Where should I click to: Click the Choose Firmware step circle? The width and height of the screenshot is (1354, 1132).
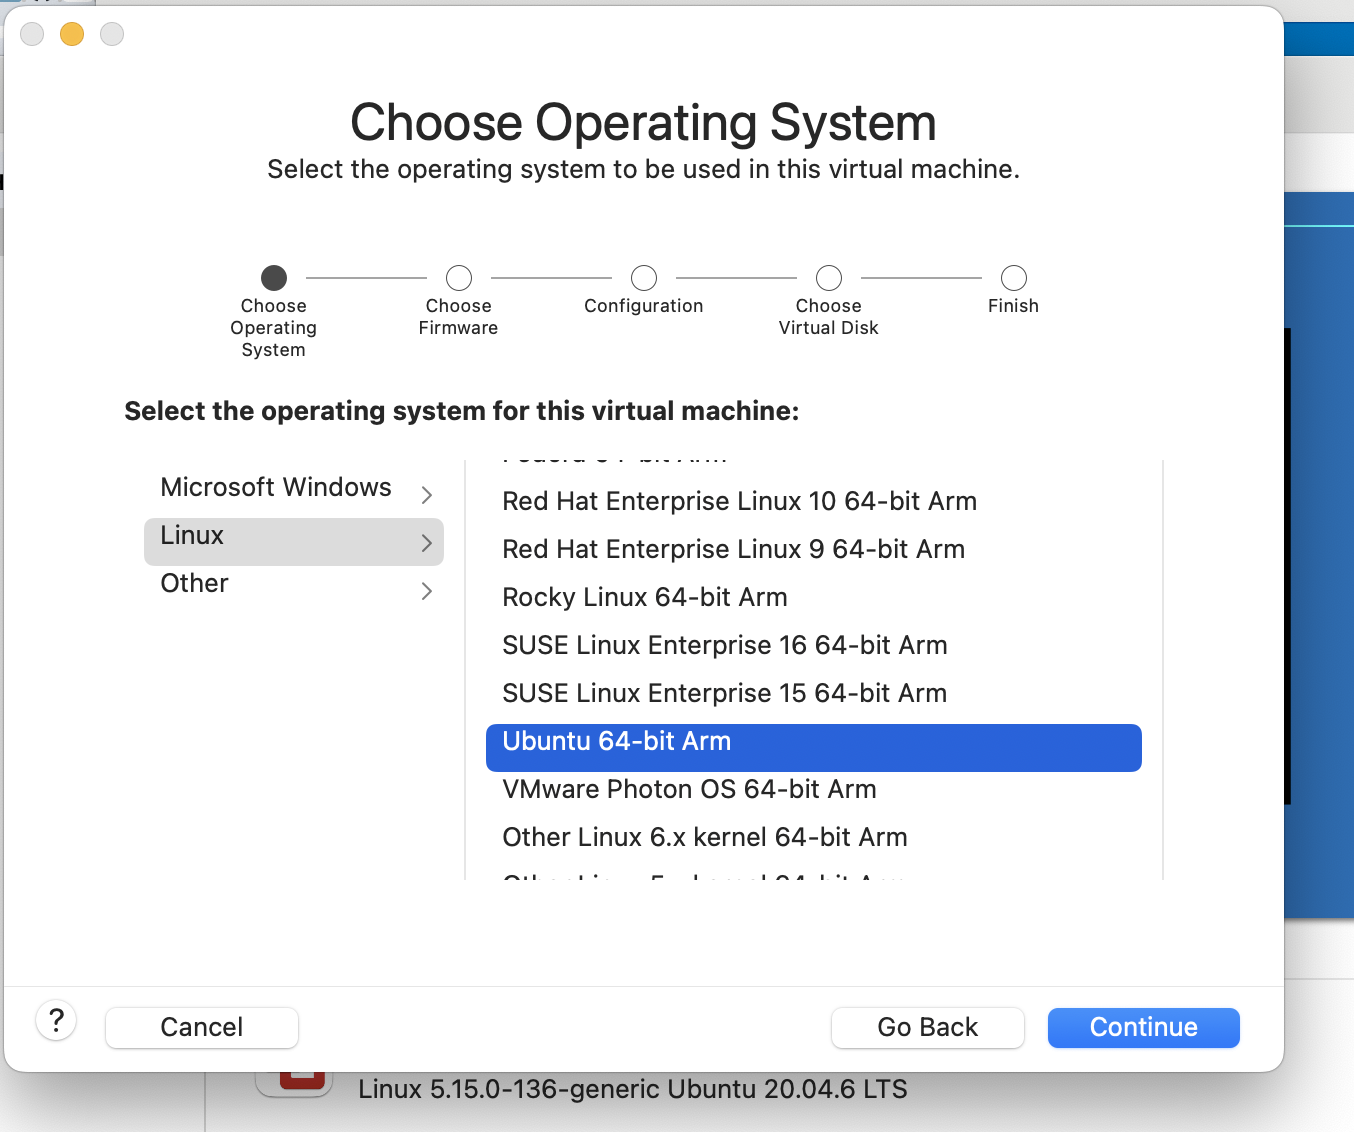tap(459, 278)
